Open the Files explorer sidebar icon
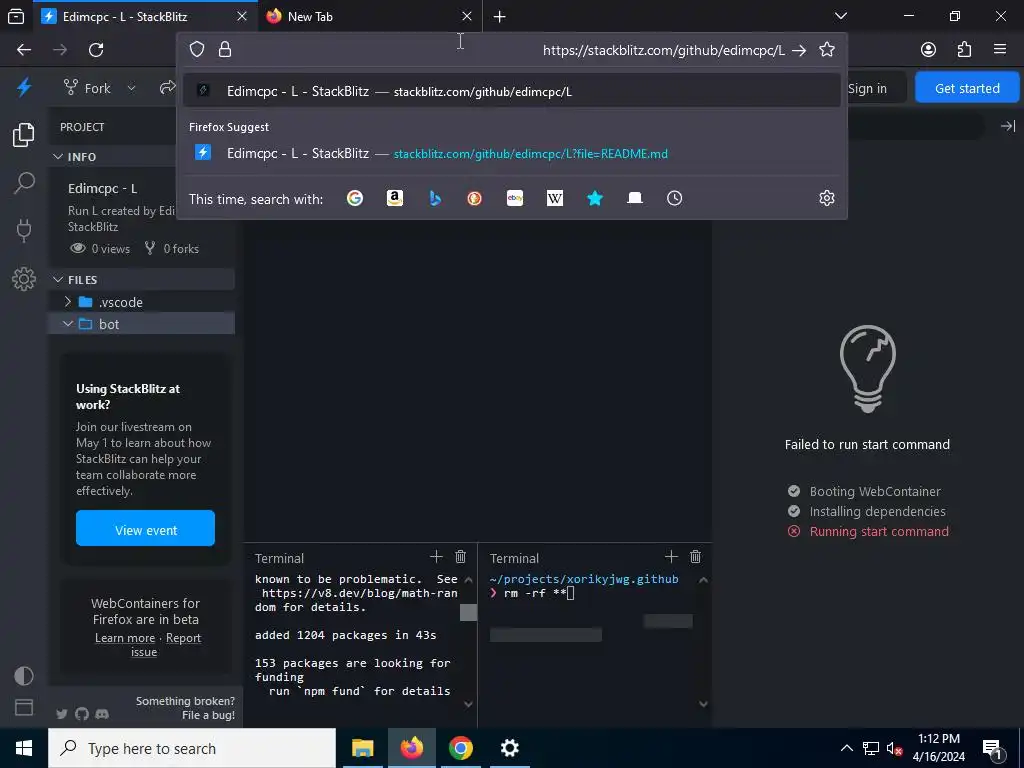This screenshot has height=768, width=1024. pos(24,135)
